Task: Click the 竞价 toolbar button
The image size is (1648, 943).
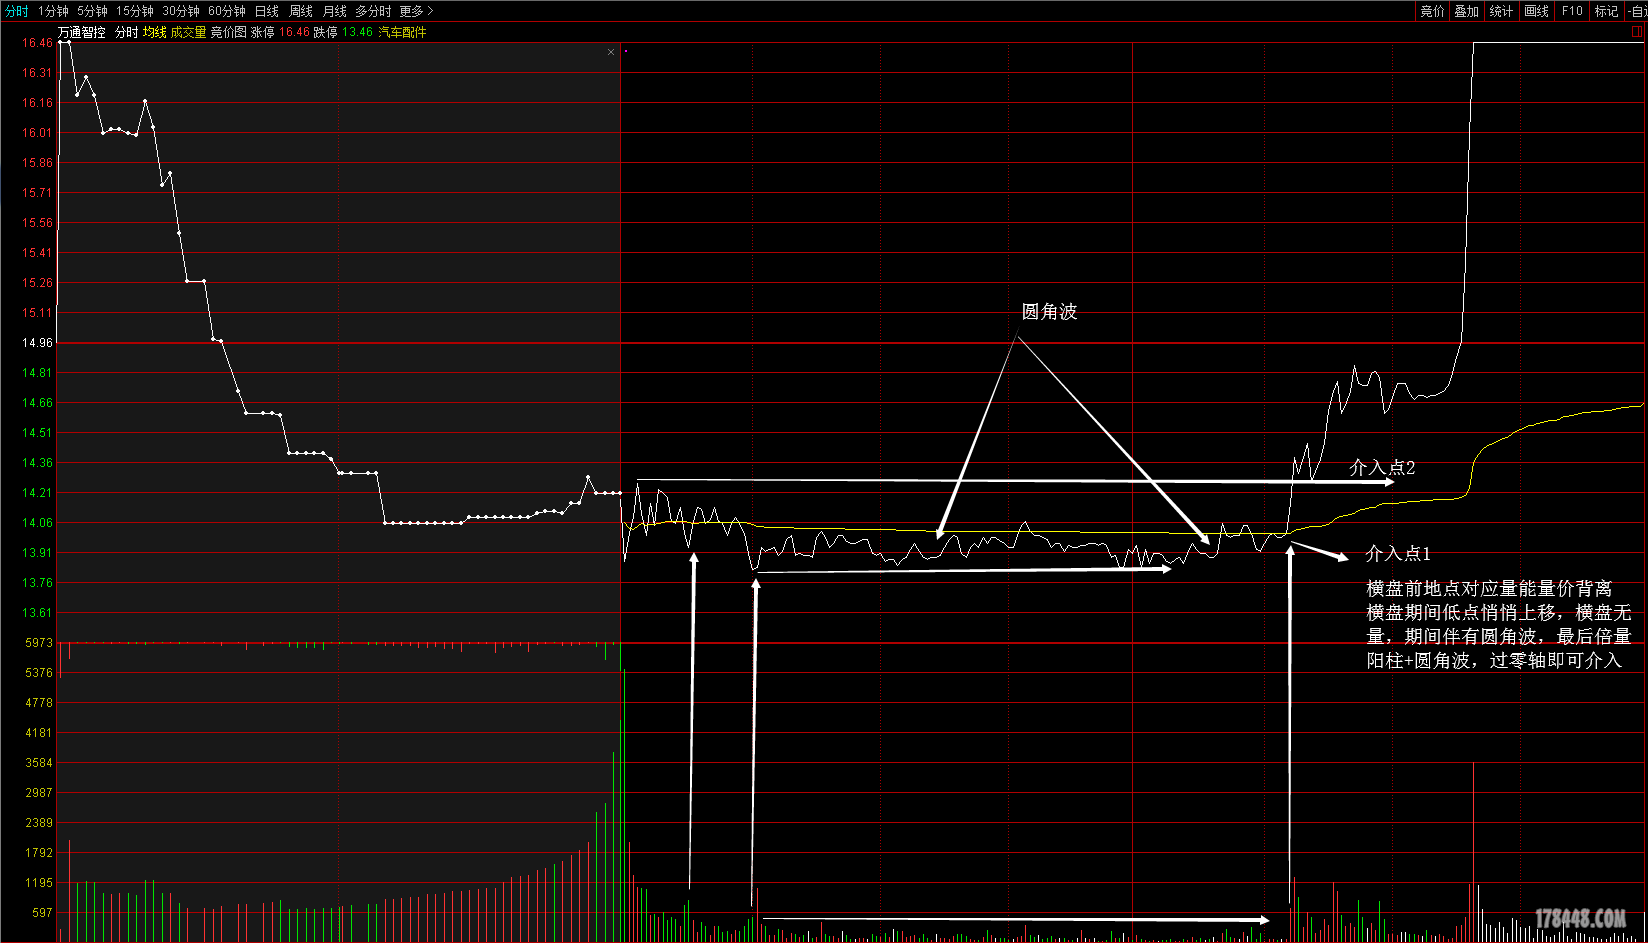Action: click(x=1432, y=11)
